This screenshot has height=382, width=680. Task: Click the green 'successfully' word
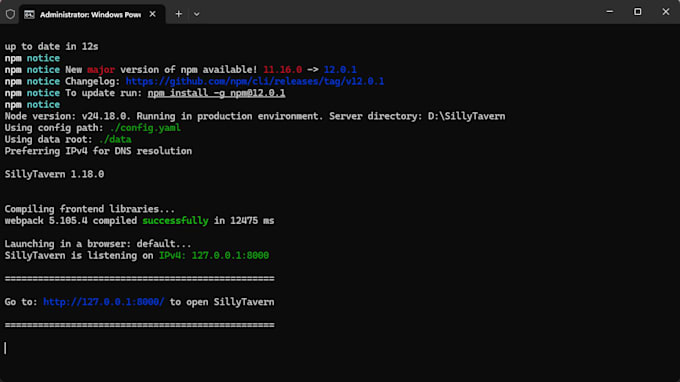pos(175,221)
